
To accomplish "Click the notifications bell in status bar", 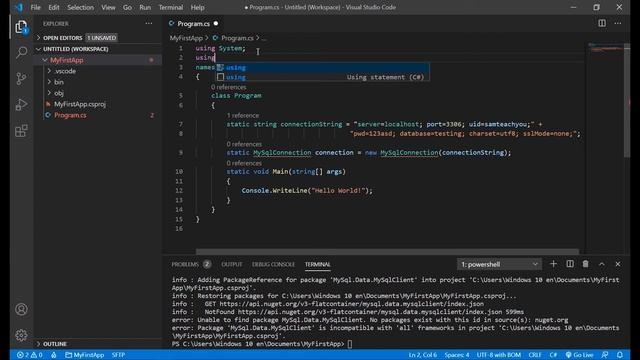I will click(620, 355).
